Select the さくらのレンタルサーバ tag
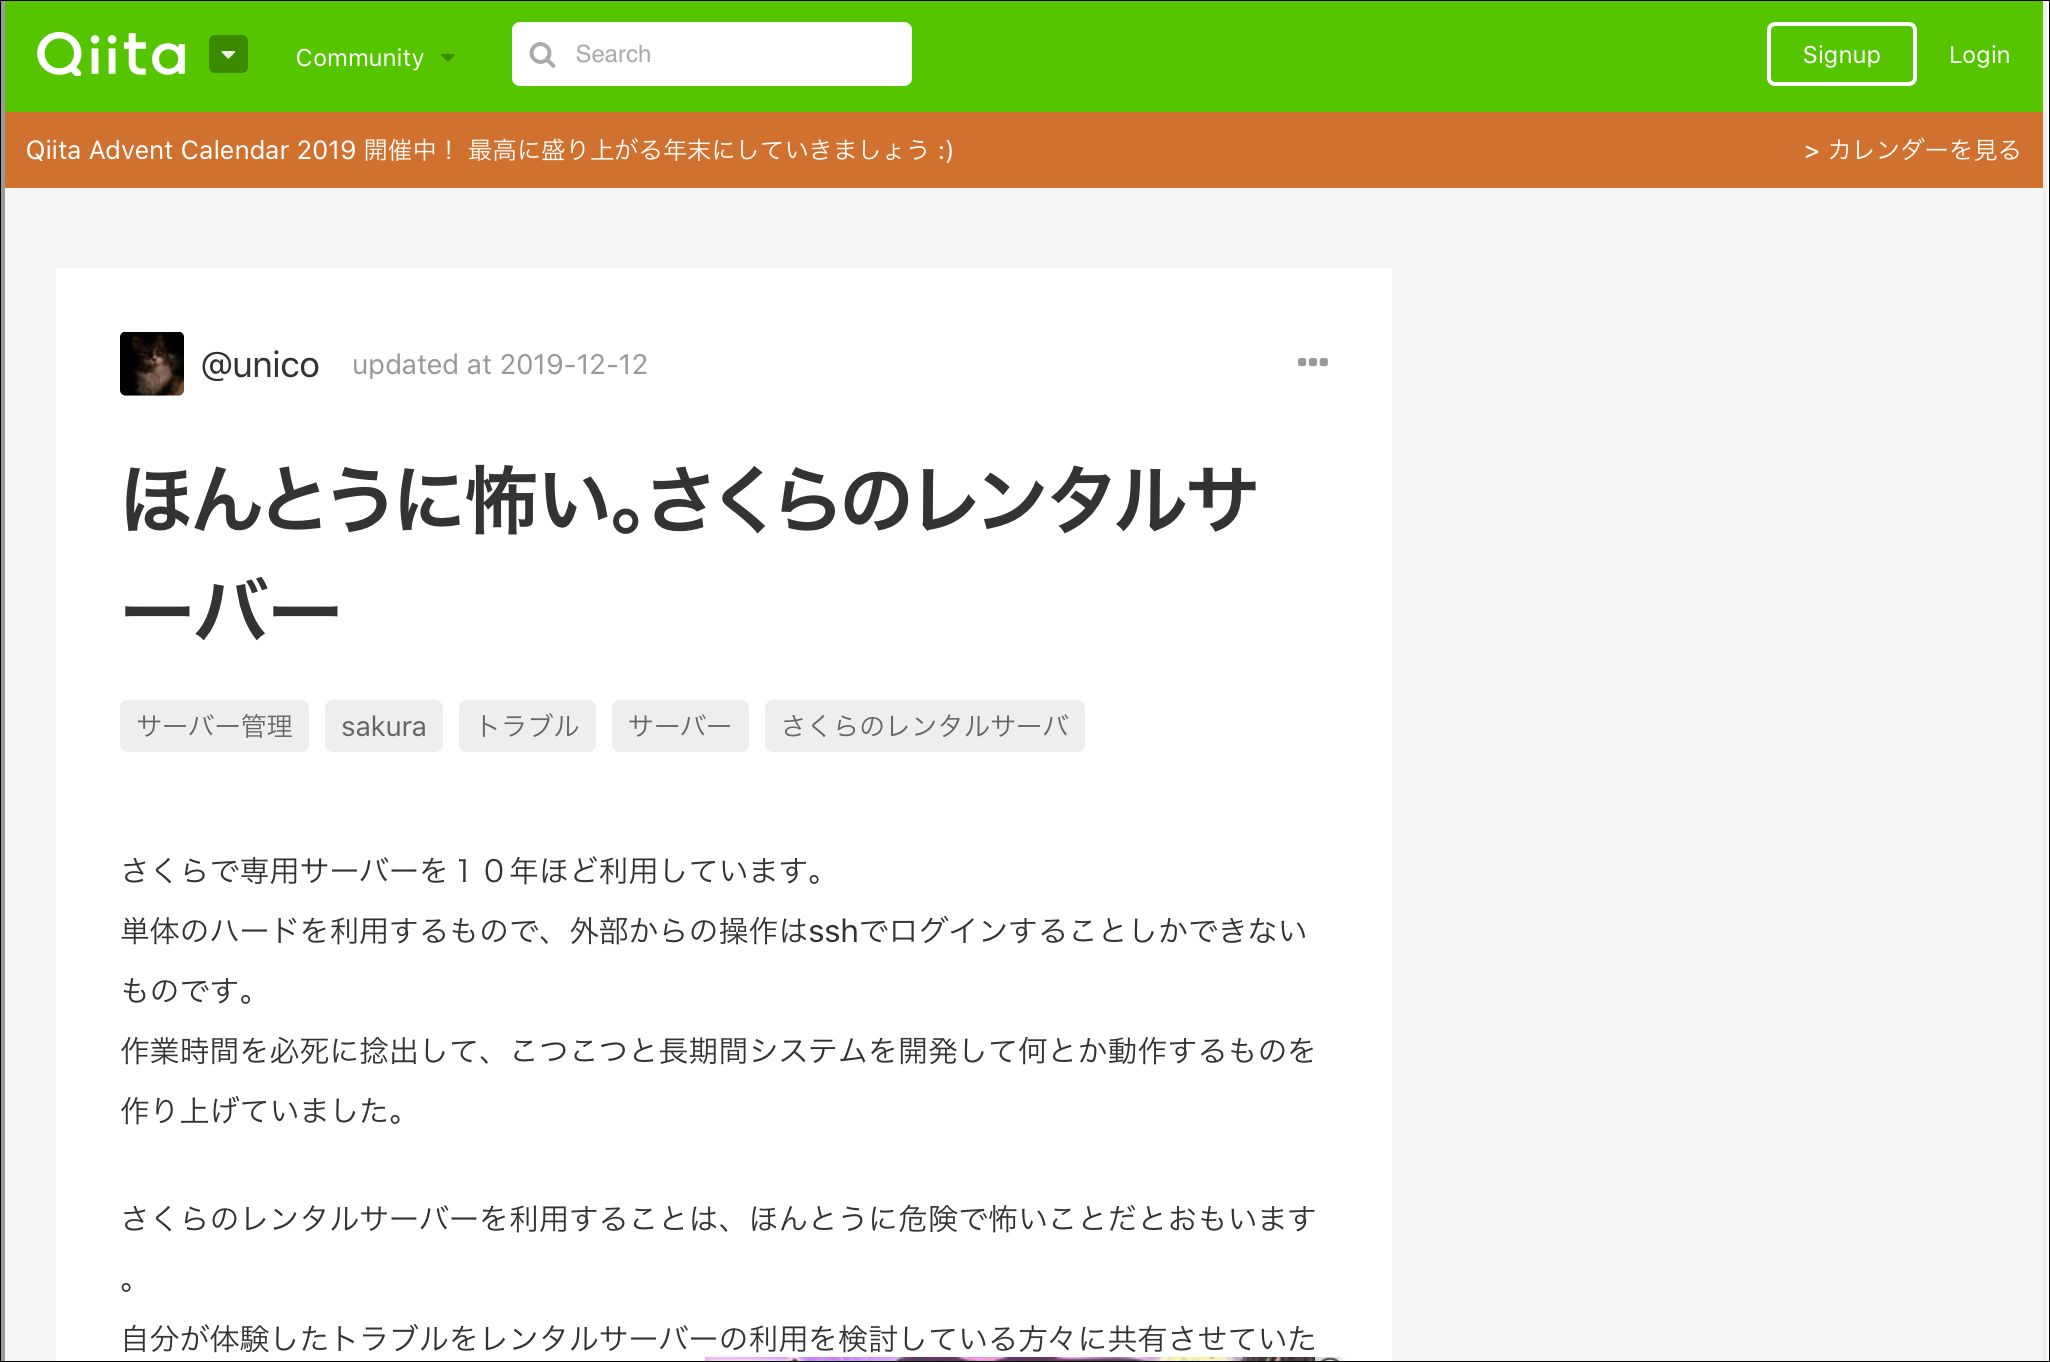This screenshot has height=1362, width=2050. 925,726
